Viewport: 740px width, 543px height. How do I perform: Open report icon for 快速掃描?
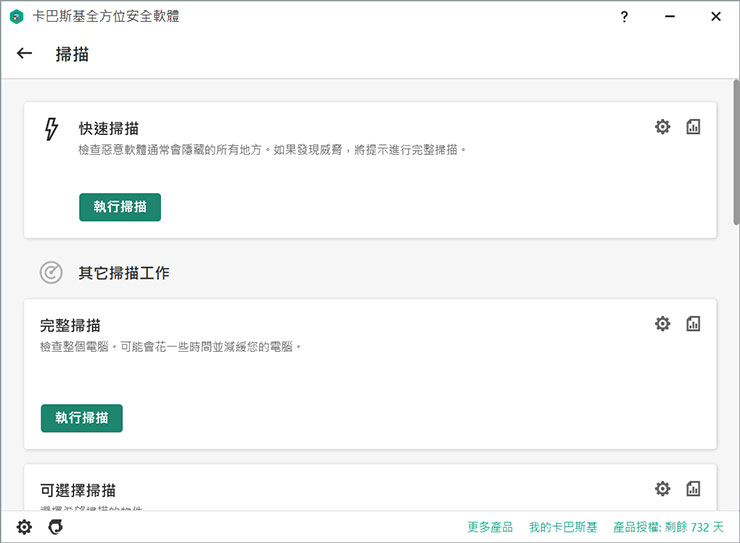(x=693, y=126)
